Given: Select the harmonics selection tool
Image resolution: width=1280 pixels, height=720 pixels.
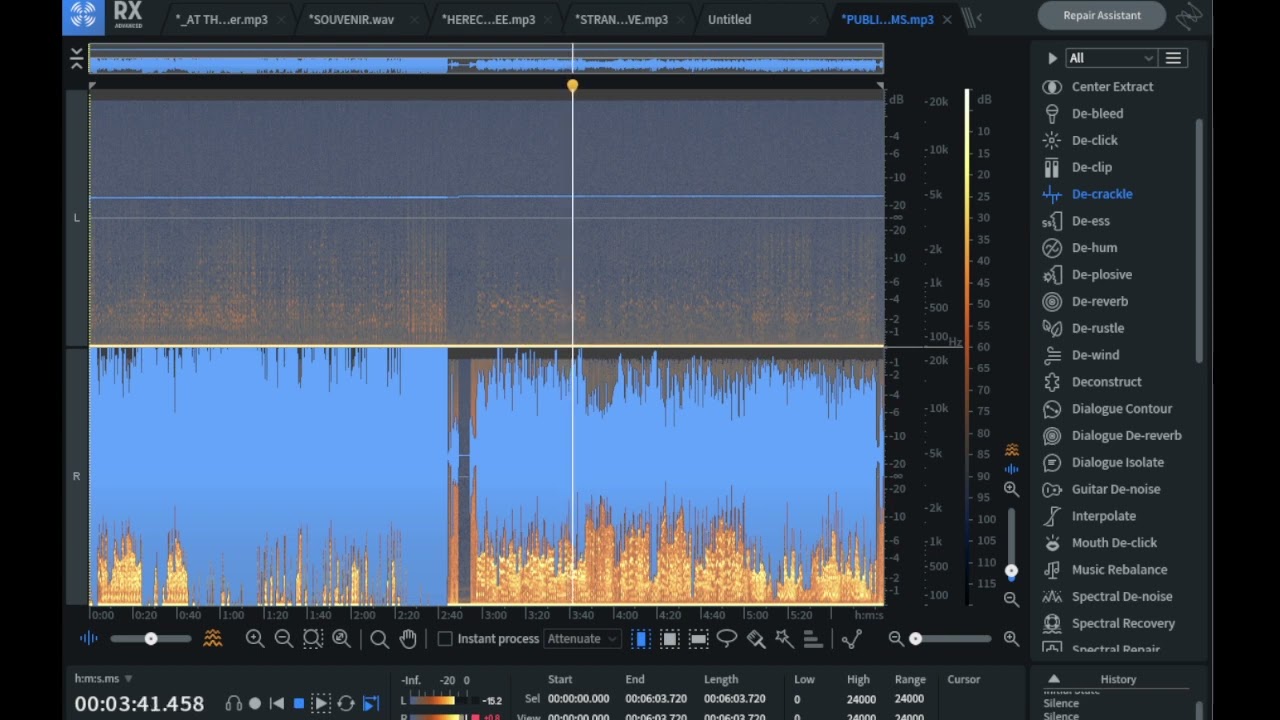Looking at the screenshot, I should tap(813, 639).
